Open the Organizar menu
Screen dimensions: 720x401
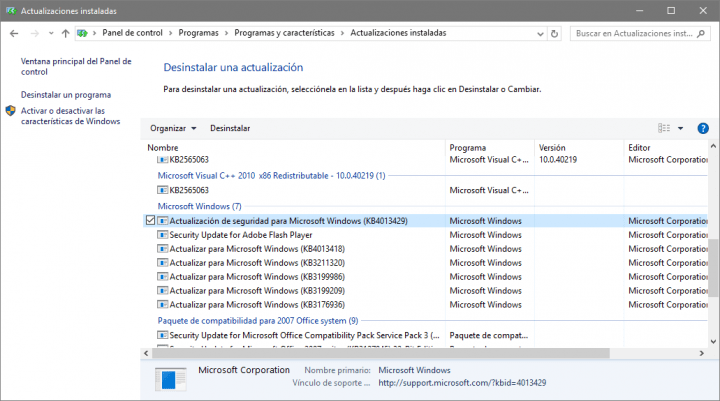[x=173, y=128]
